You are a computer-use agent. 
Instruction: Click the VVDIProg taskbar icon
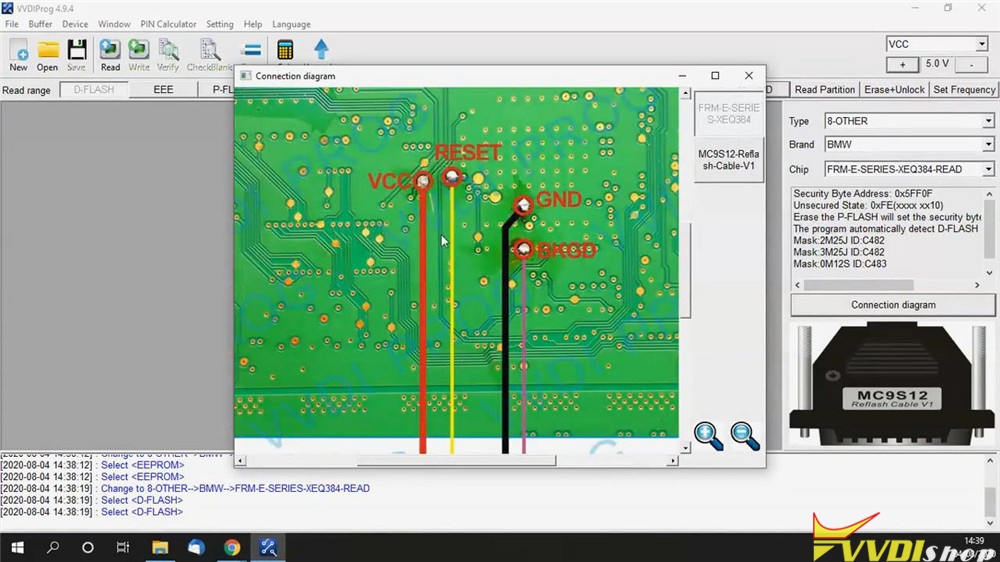pyautogui.click(x=268, y=547)
